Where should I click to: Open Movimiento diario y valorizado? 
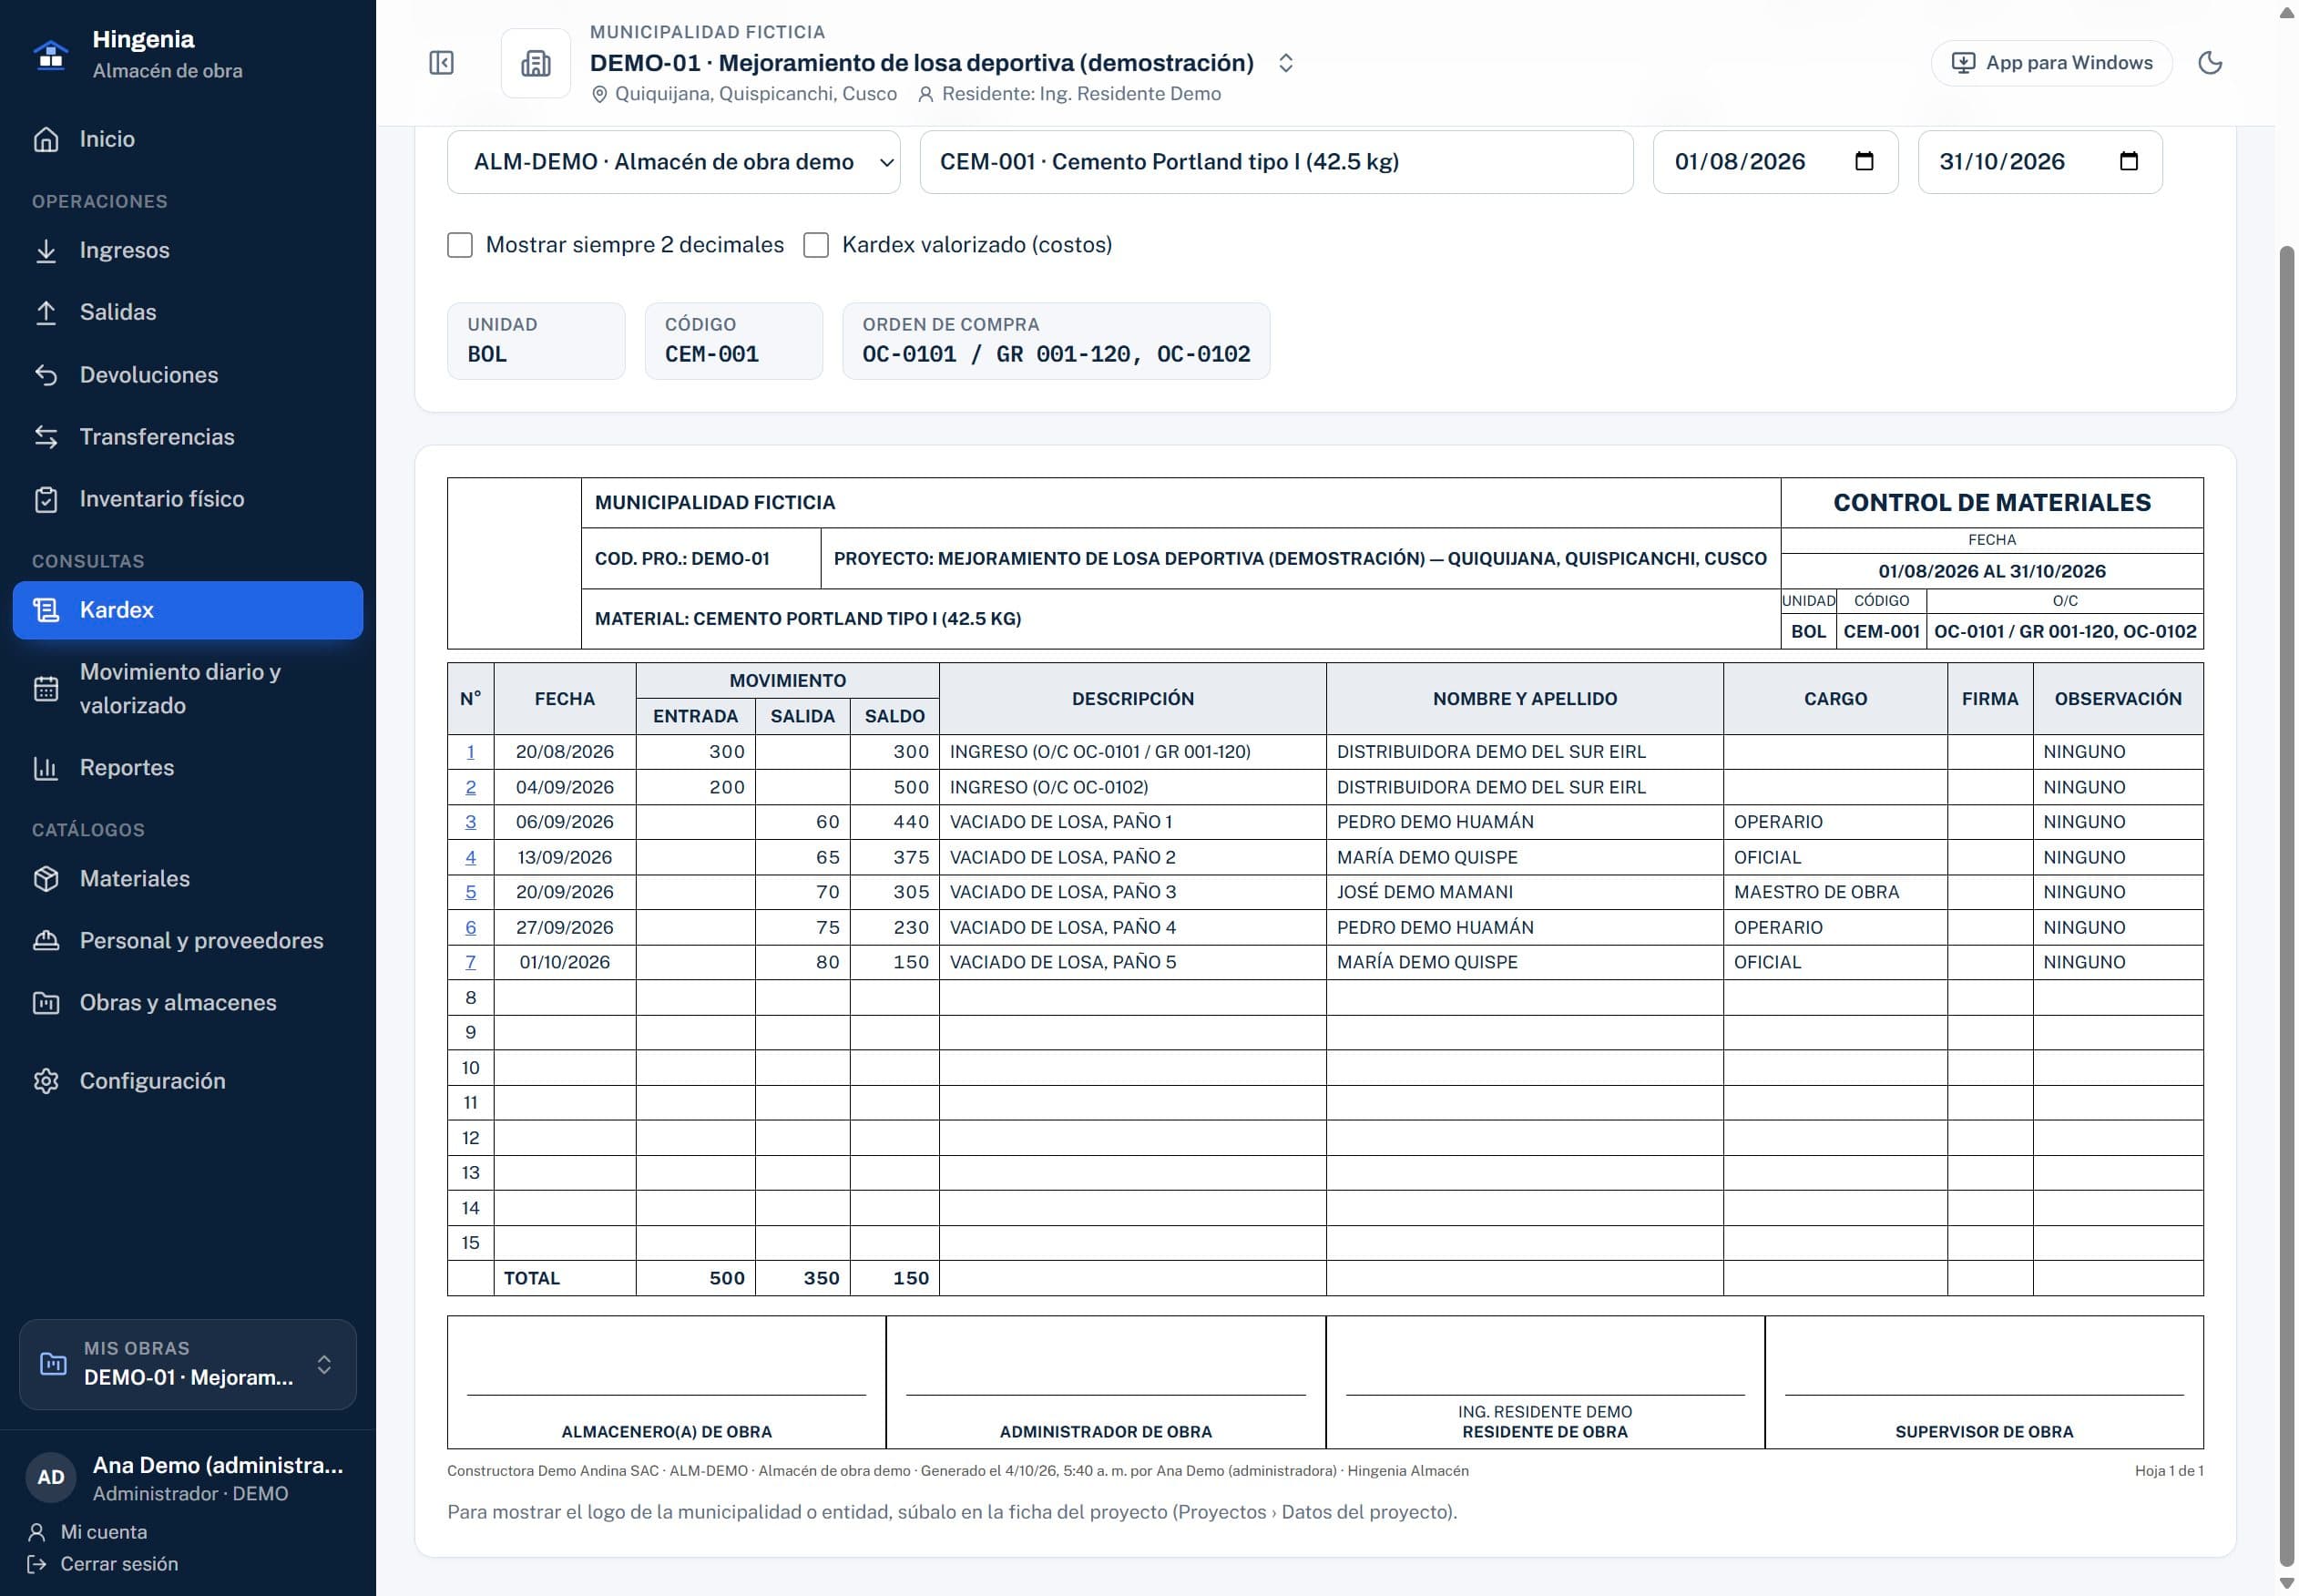point(188,689)
